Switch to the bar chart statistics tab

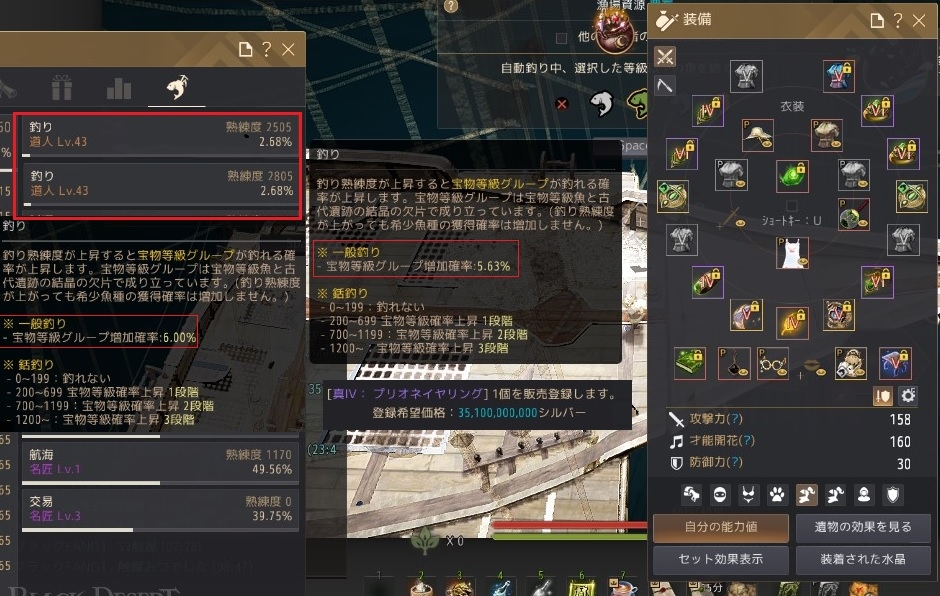(x=119, y=89)
